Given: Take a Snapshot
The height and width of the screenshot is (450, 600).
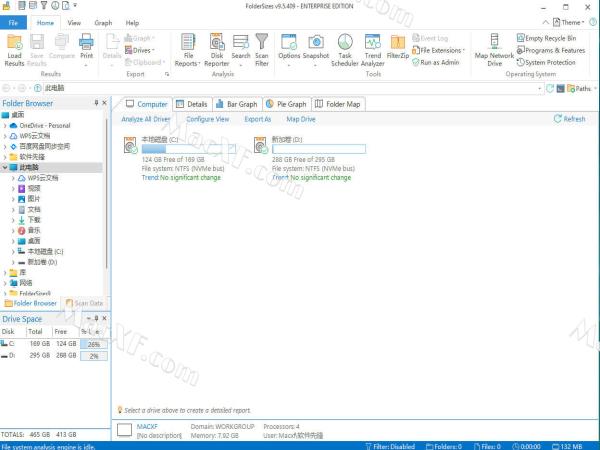Looking at the screenshot, I should pos(316,50).
